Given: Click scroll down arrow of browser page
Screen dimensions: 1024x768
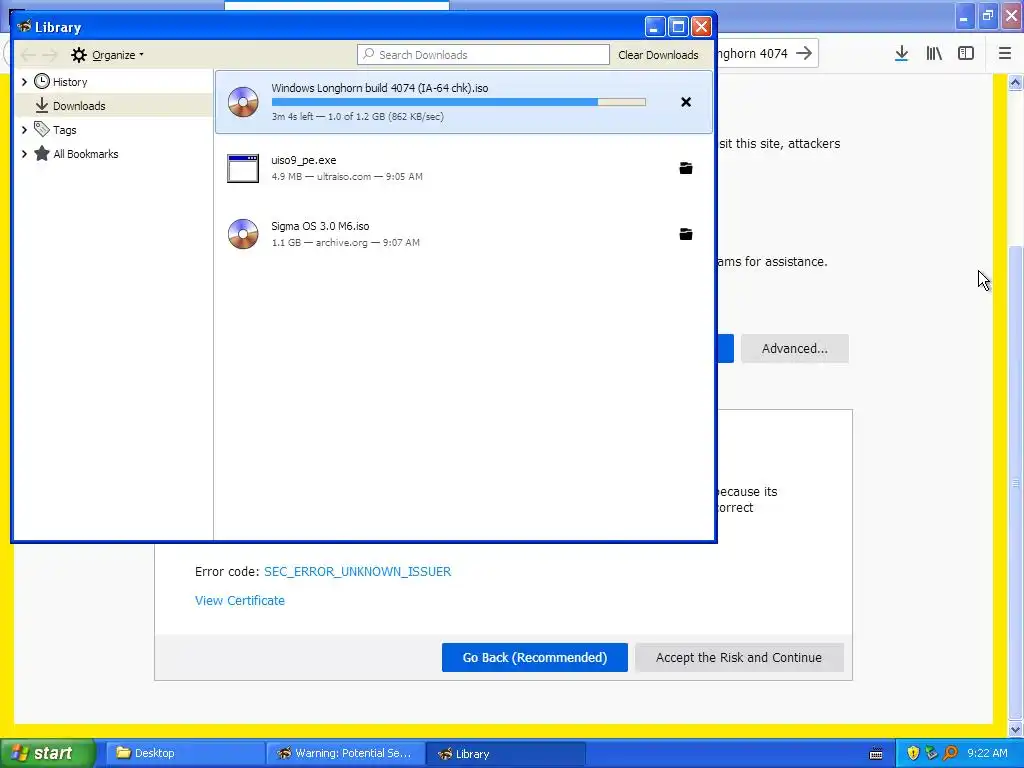Looking at the screenshot, I should [x=1016, y=729].
